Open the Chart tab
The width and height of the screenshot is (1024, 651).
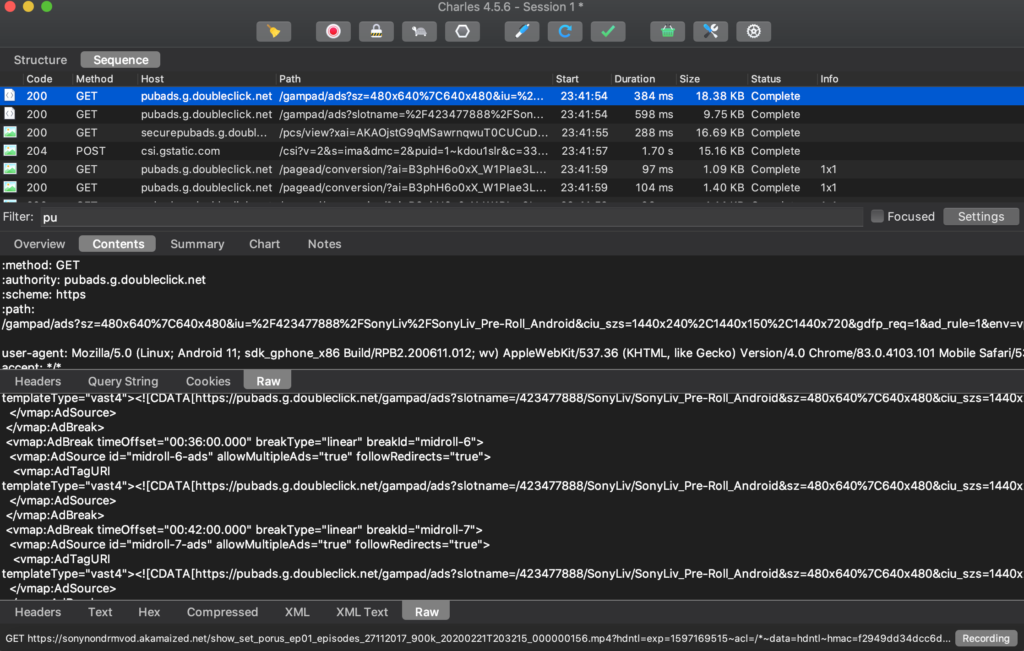[x=264, y=244]
